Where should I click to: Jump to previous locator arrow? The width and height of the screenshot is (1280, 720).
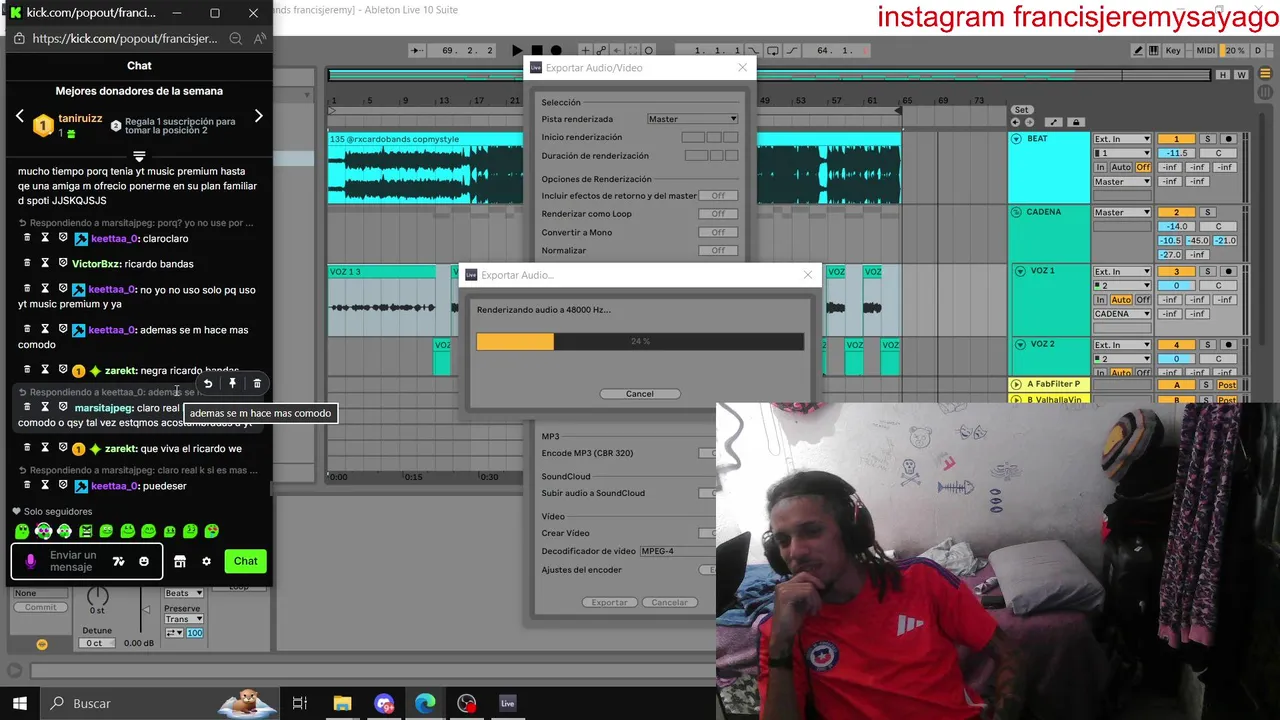point(1015,122)
